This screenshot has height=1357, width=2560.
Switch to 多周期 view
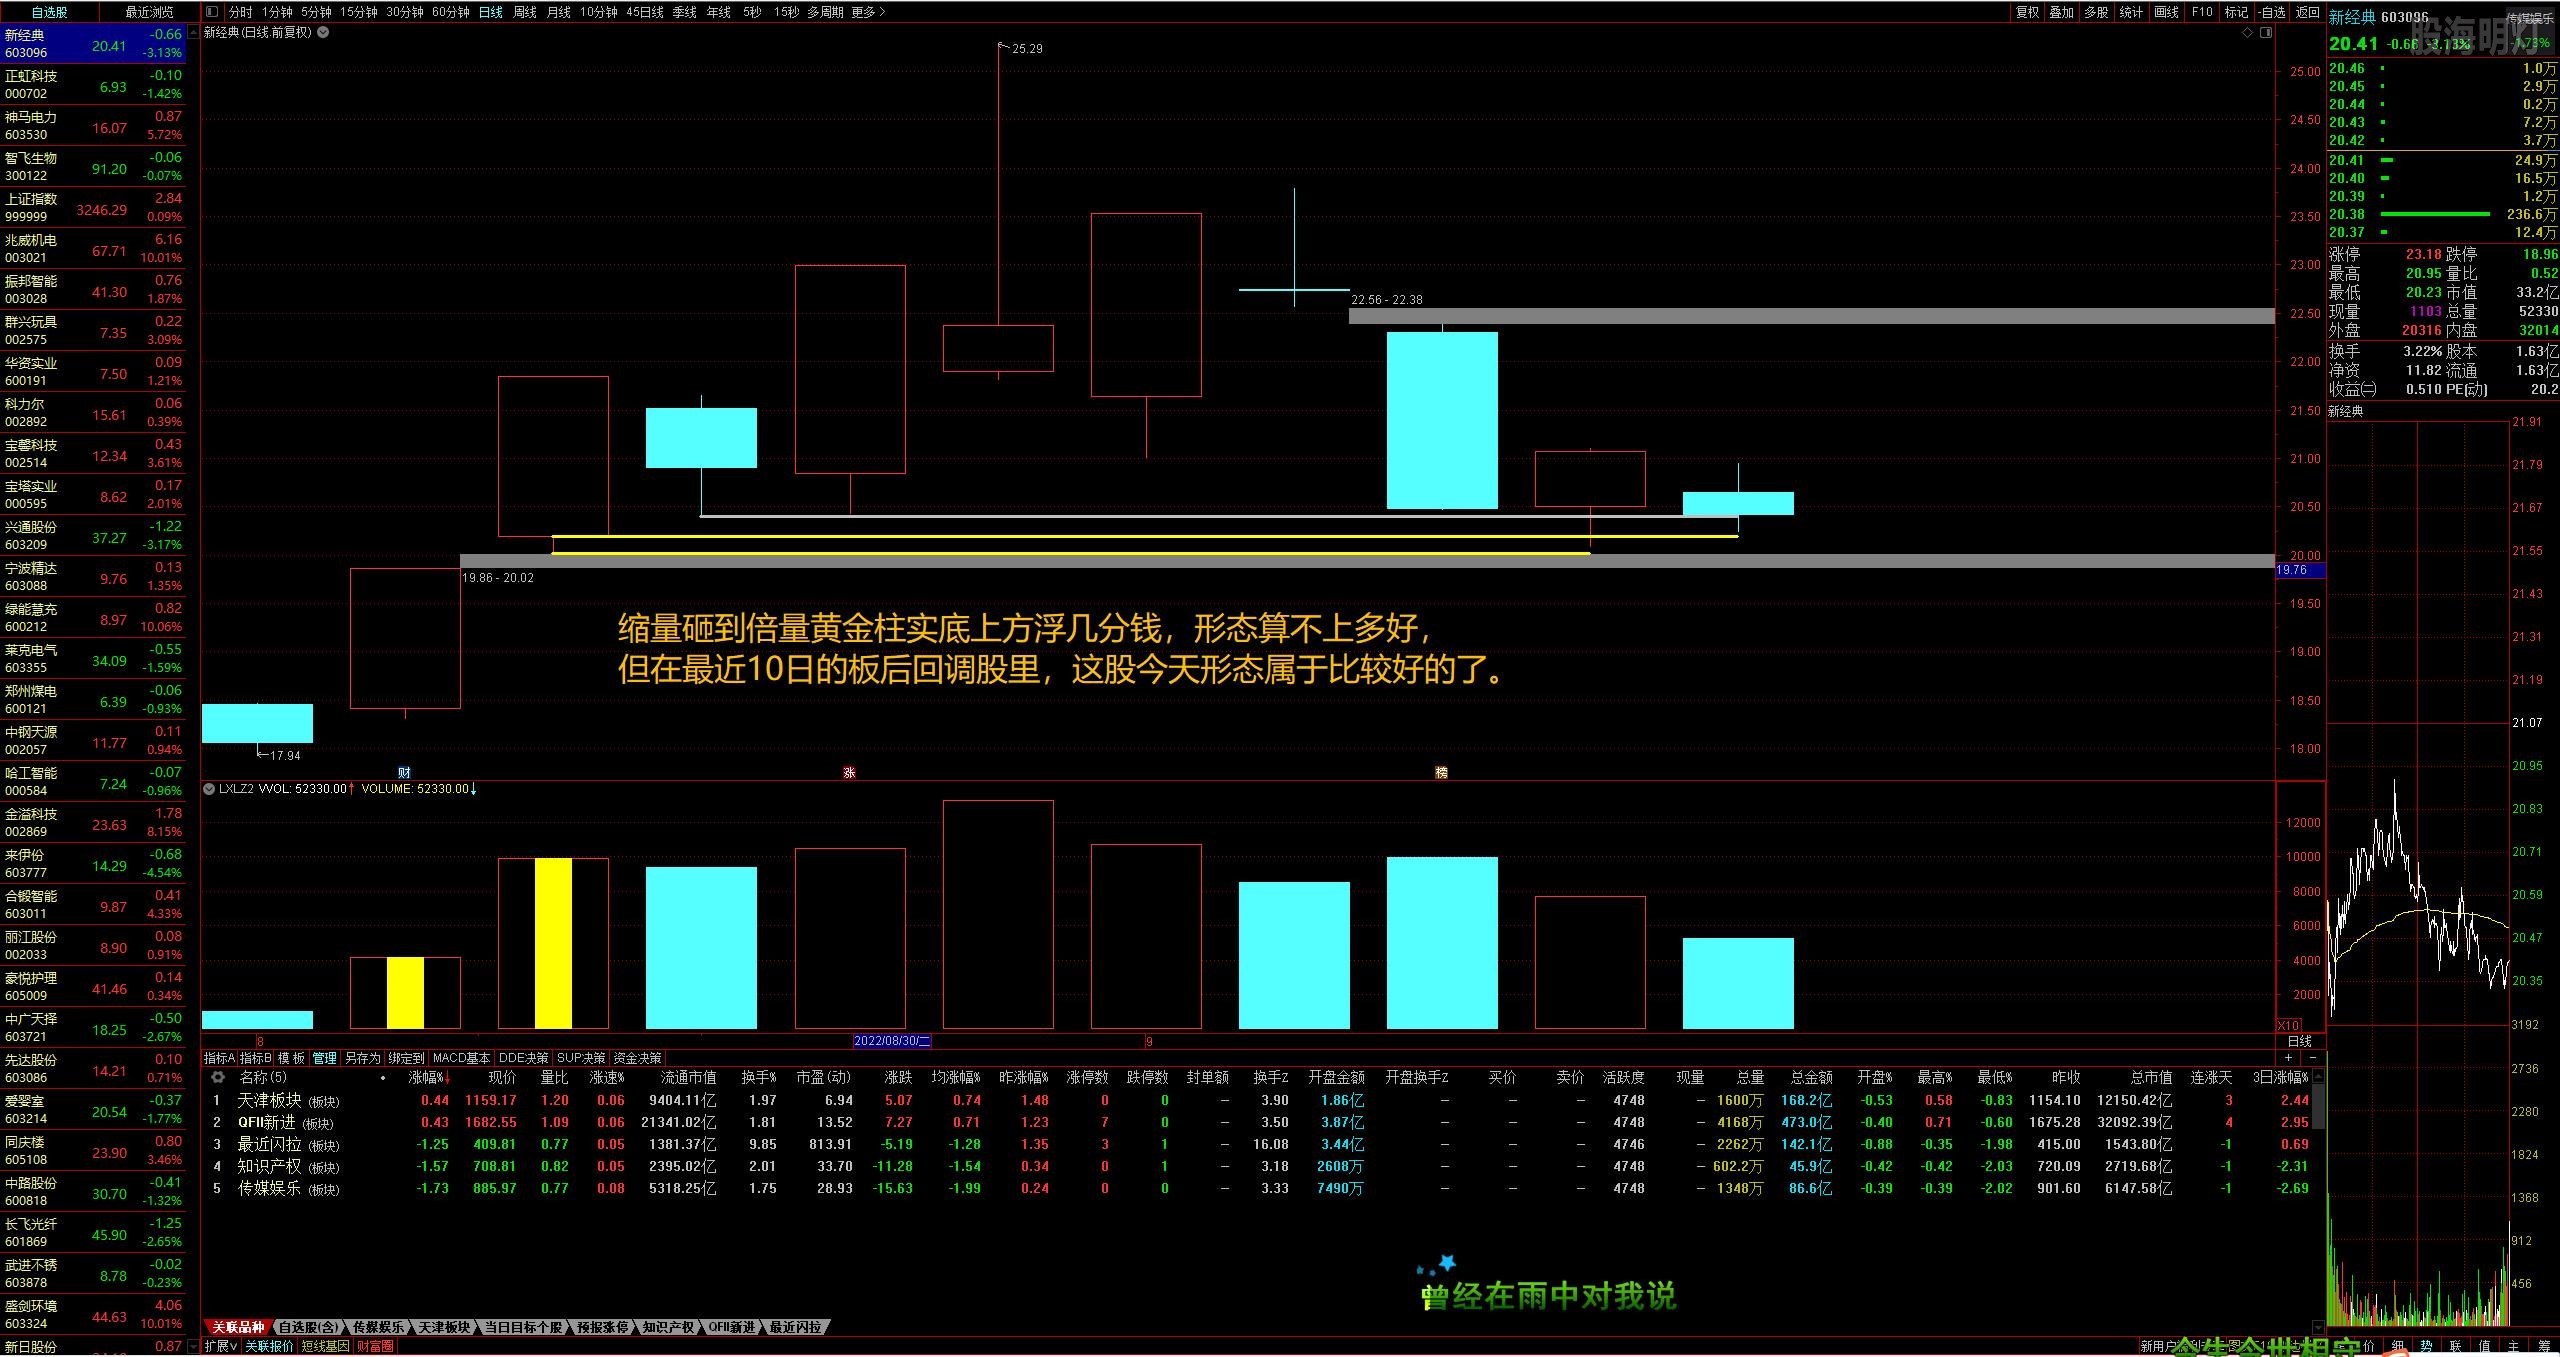825,12
